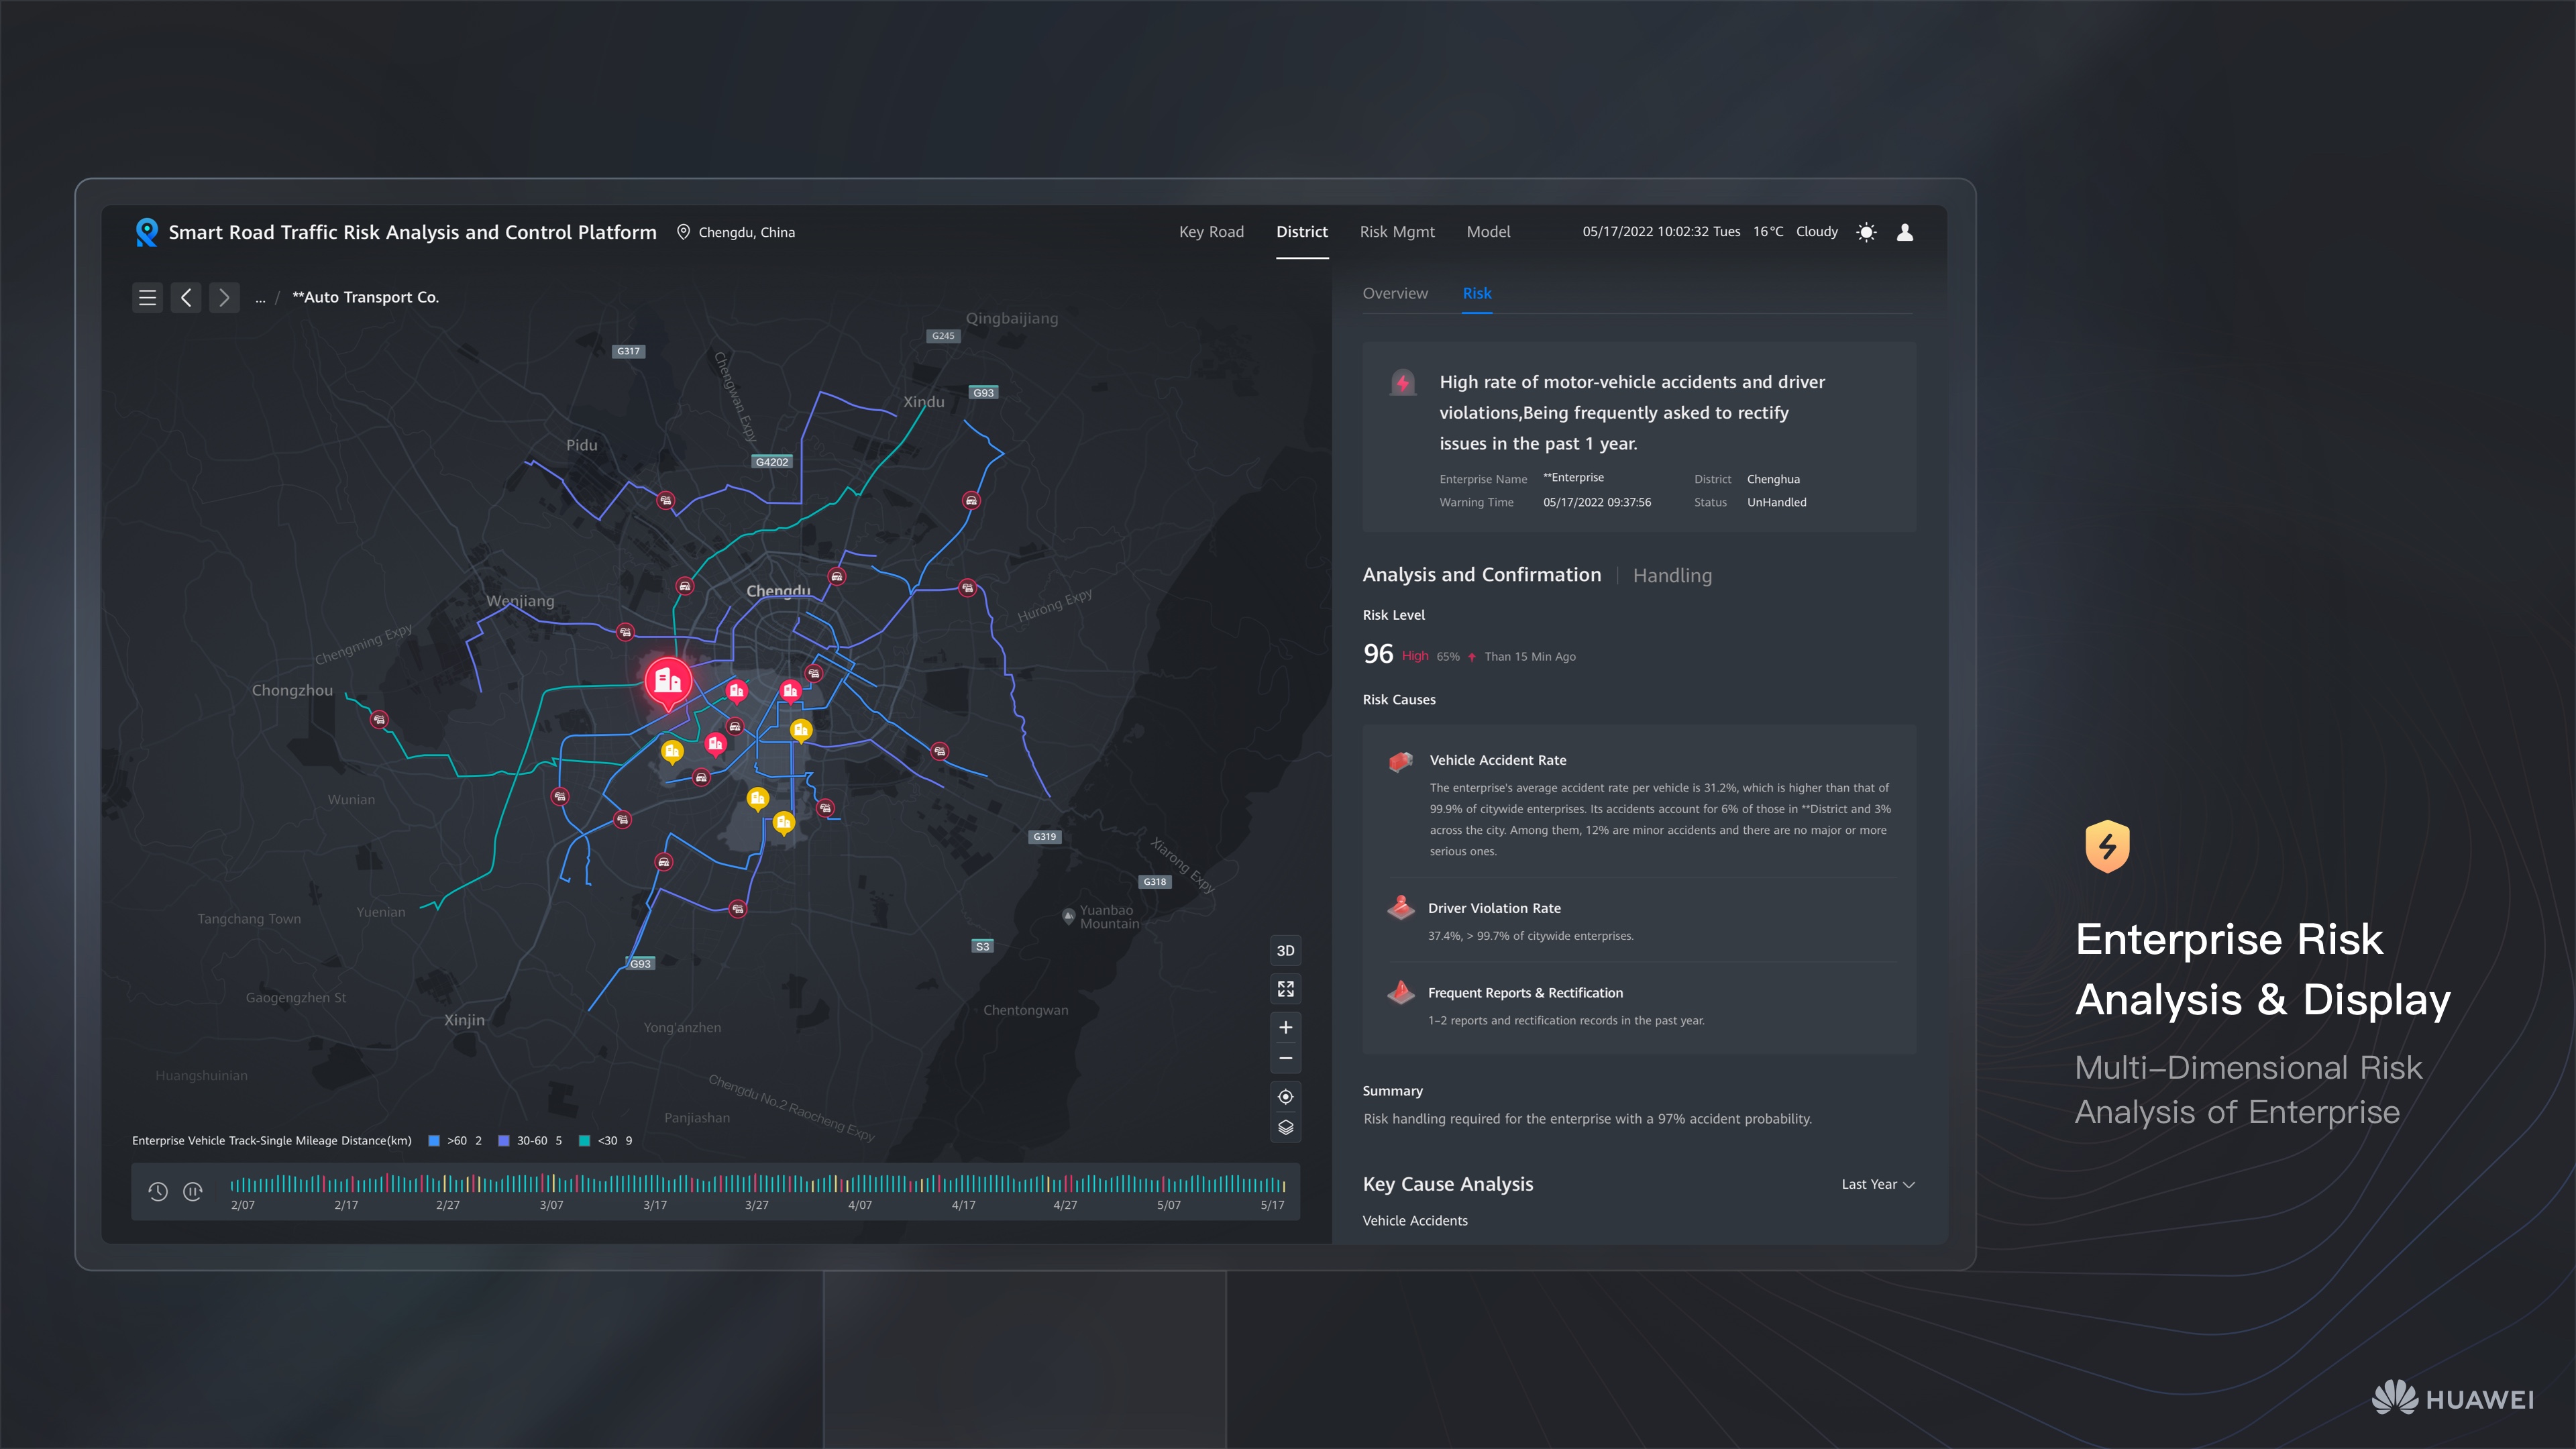This screenshot has height=1449, width=2576.
Task: Switch to the Overview tab
Action: (1396, 293)
